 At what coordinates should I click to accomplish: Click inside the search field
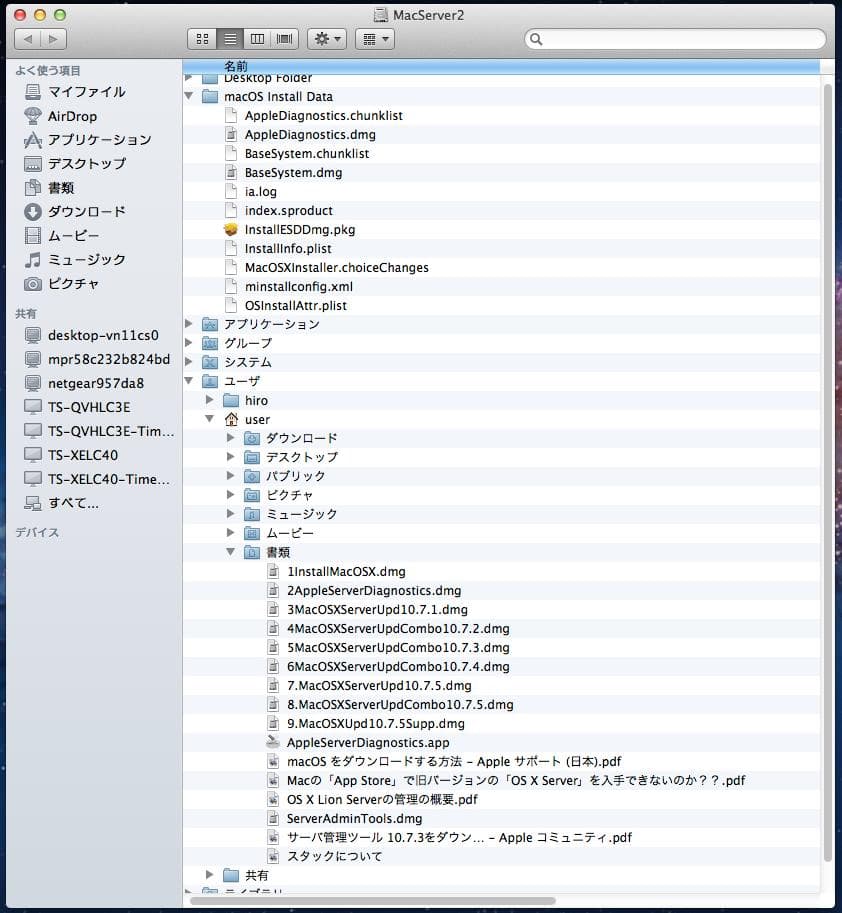pyautogui.click(x=675, y=38)
